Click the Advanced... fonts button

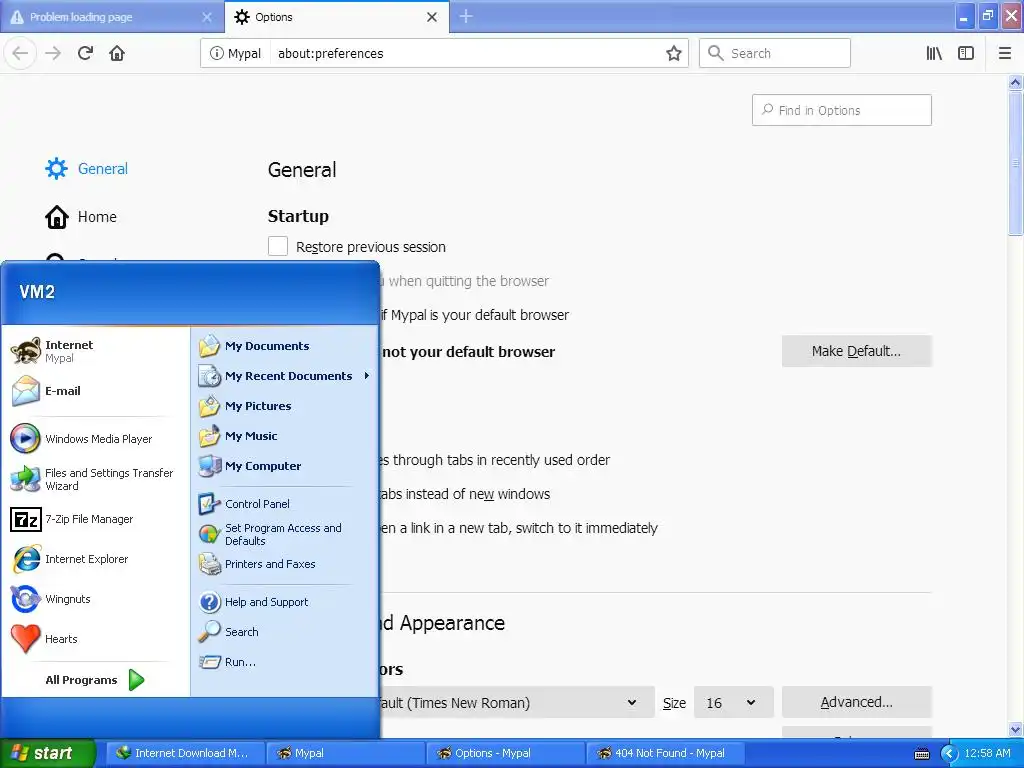pos(856,702)
